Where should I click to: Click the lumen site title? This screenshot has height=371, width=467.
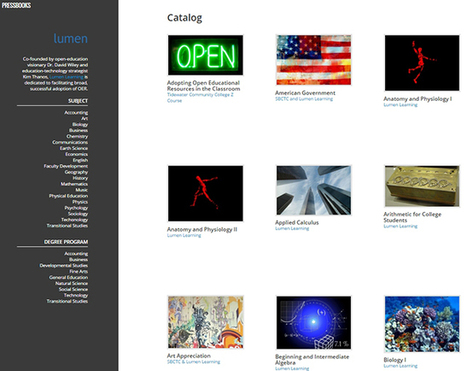70,38
